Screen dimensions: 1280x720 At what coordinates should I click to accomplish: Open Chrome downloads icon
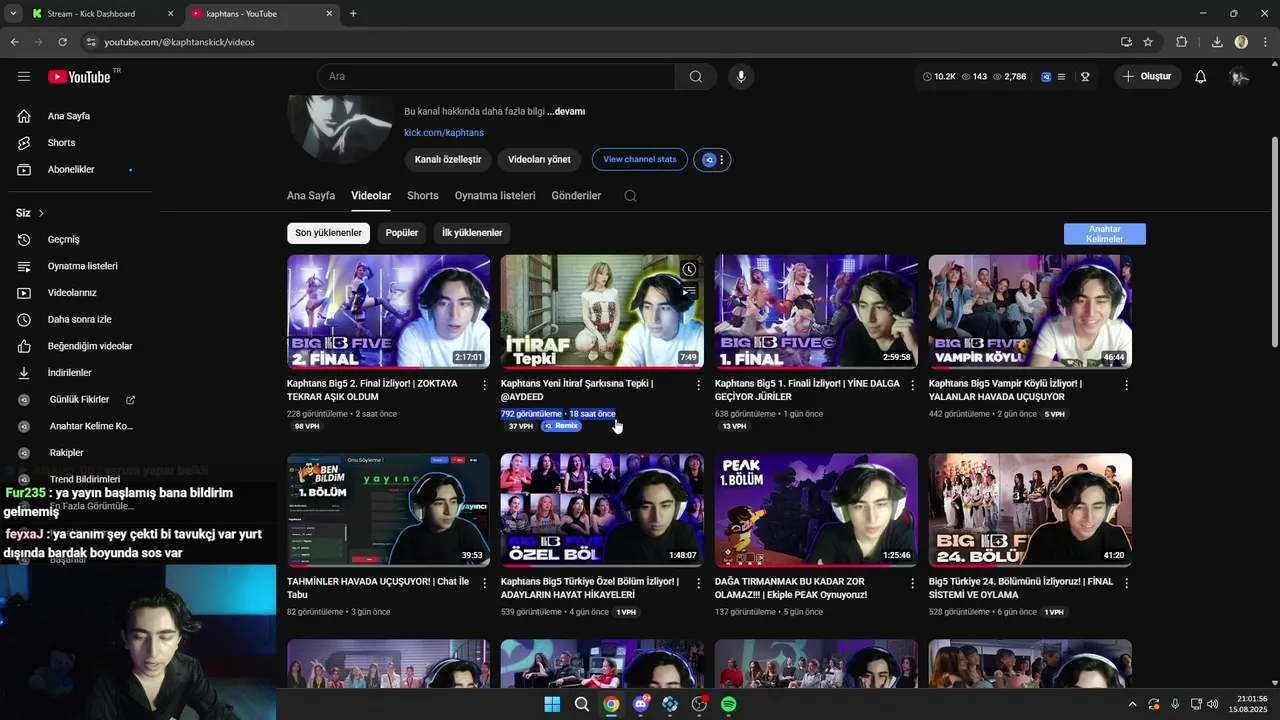click(x=1217, y=42)
